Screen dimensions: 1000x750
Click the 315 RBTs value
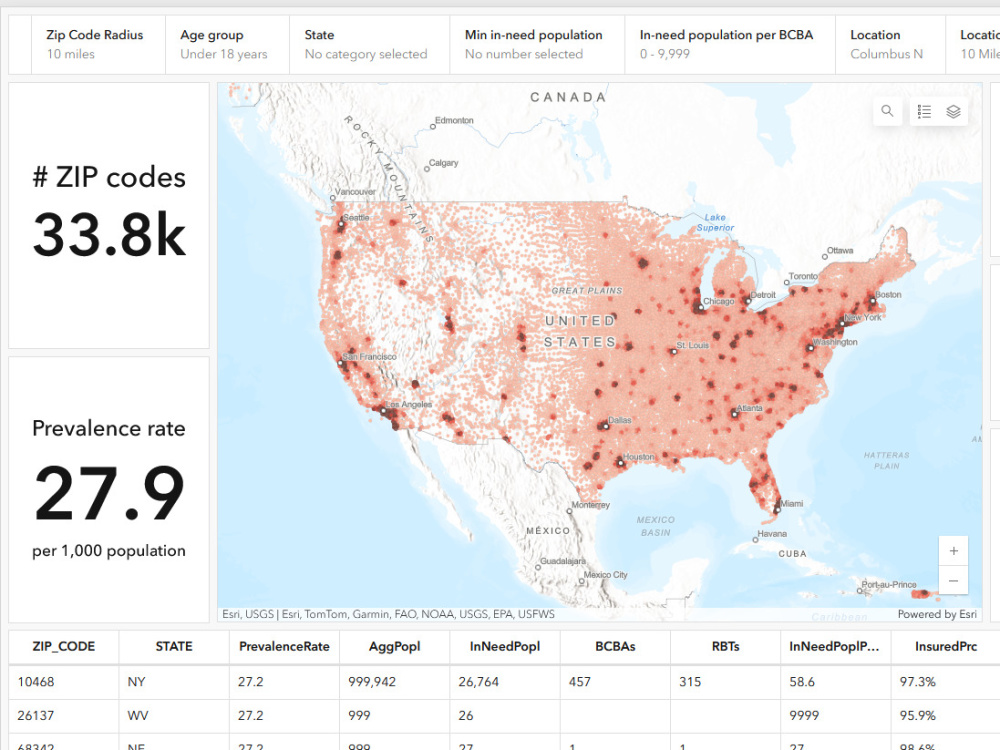[726, 682]
